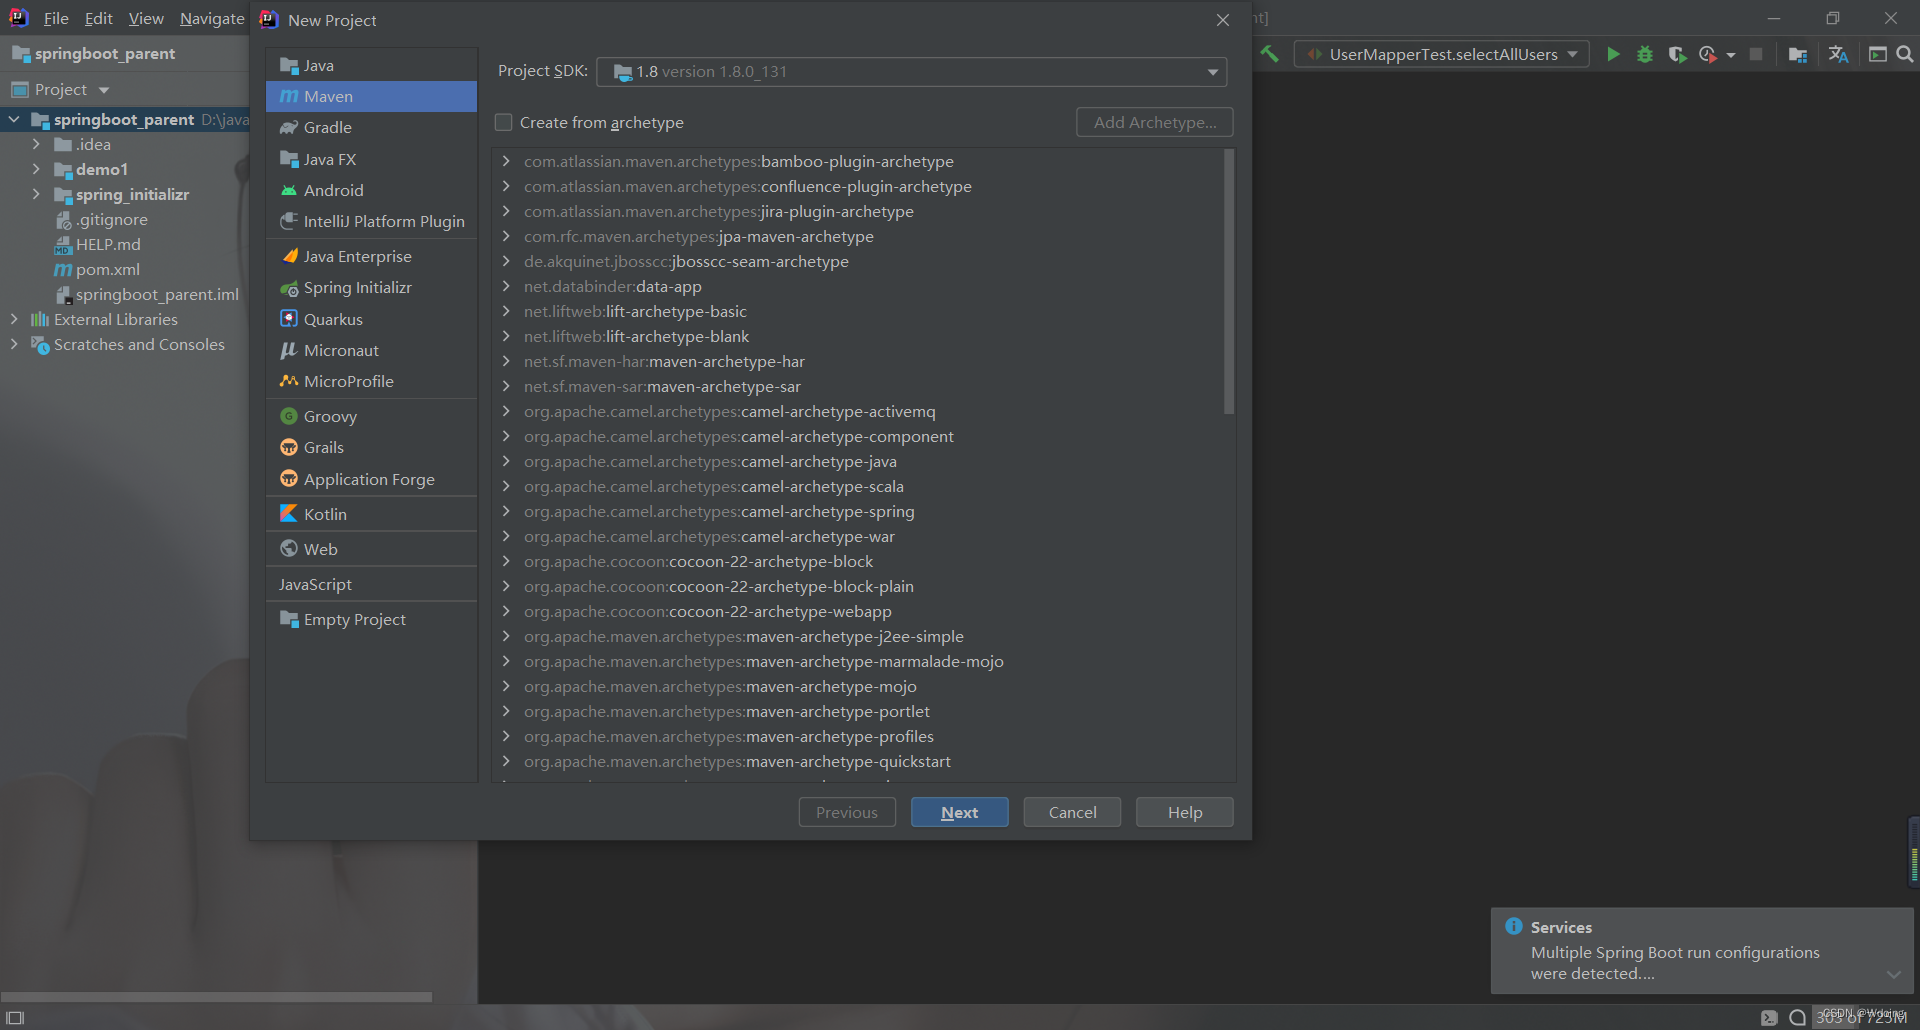The height and width of the screenshot is (1030, 1920).
Task: Select Micronaut project type
Action: [371, 350]
